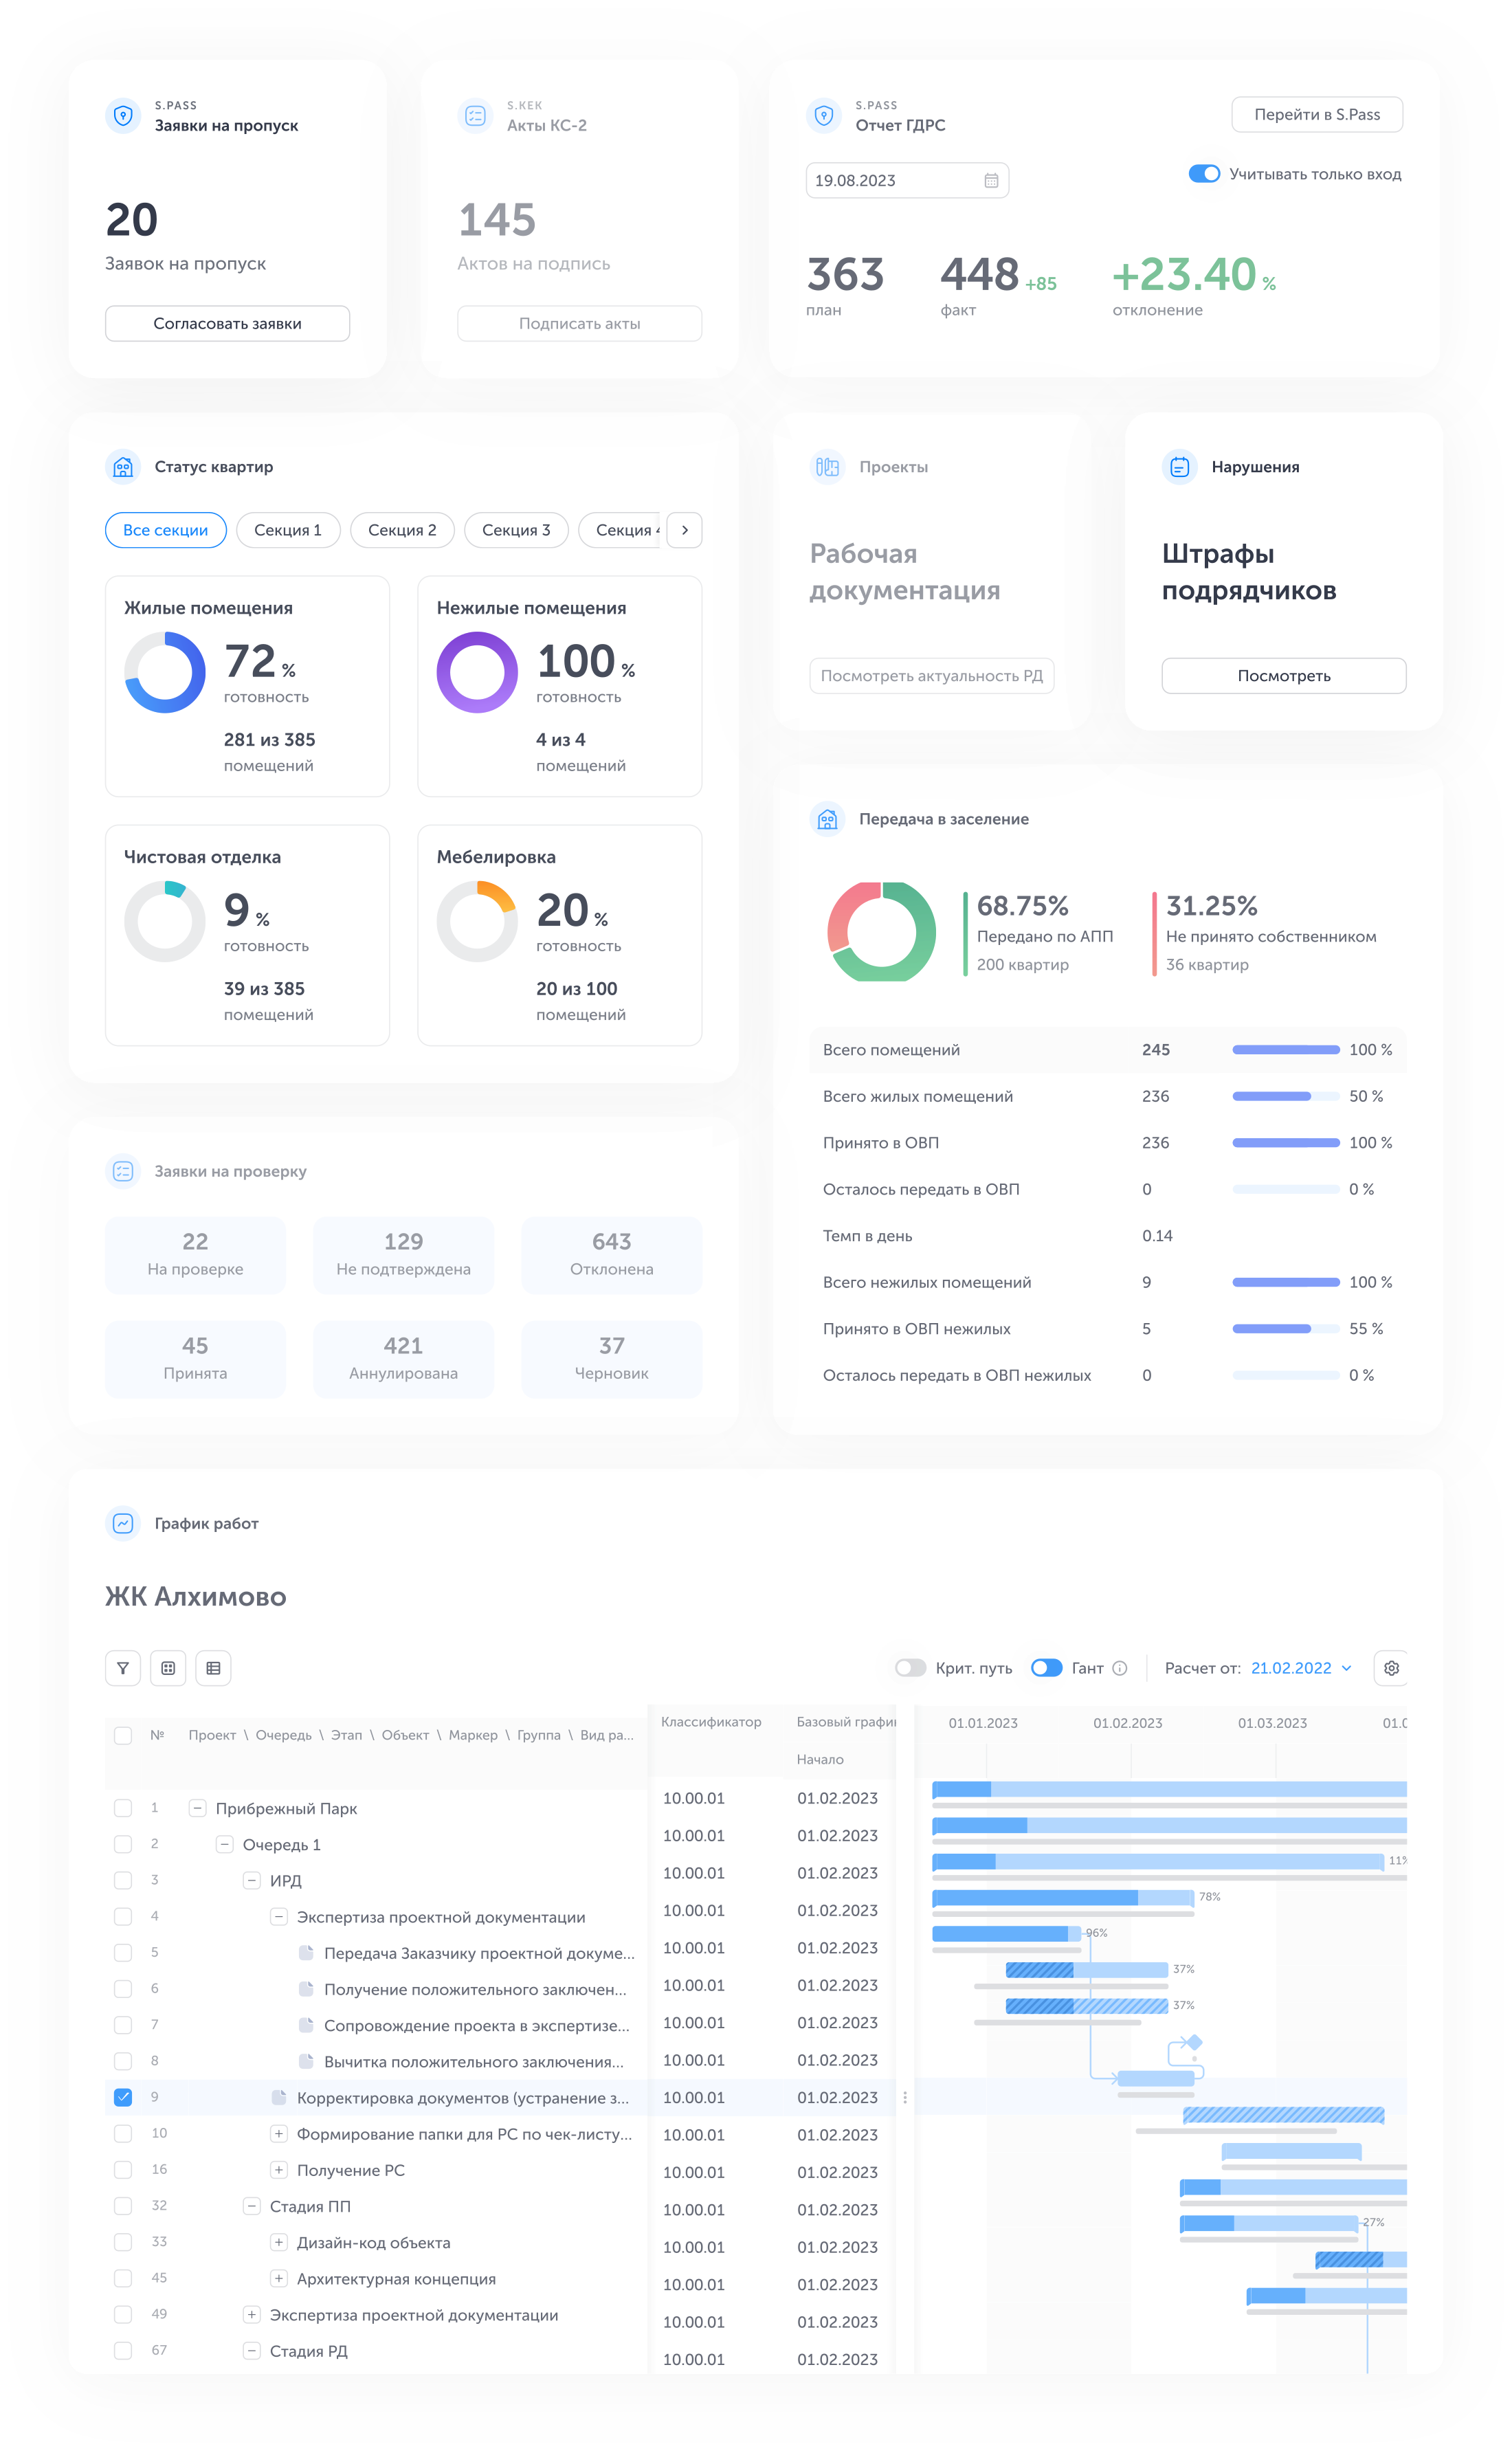Check the row 3 ИРД checkbox
The width and height of the screenshot is (1512, 2453).
tap(123, 1880)
